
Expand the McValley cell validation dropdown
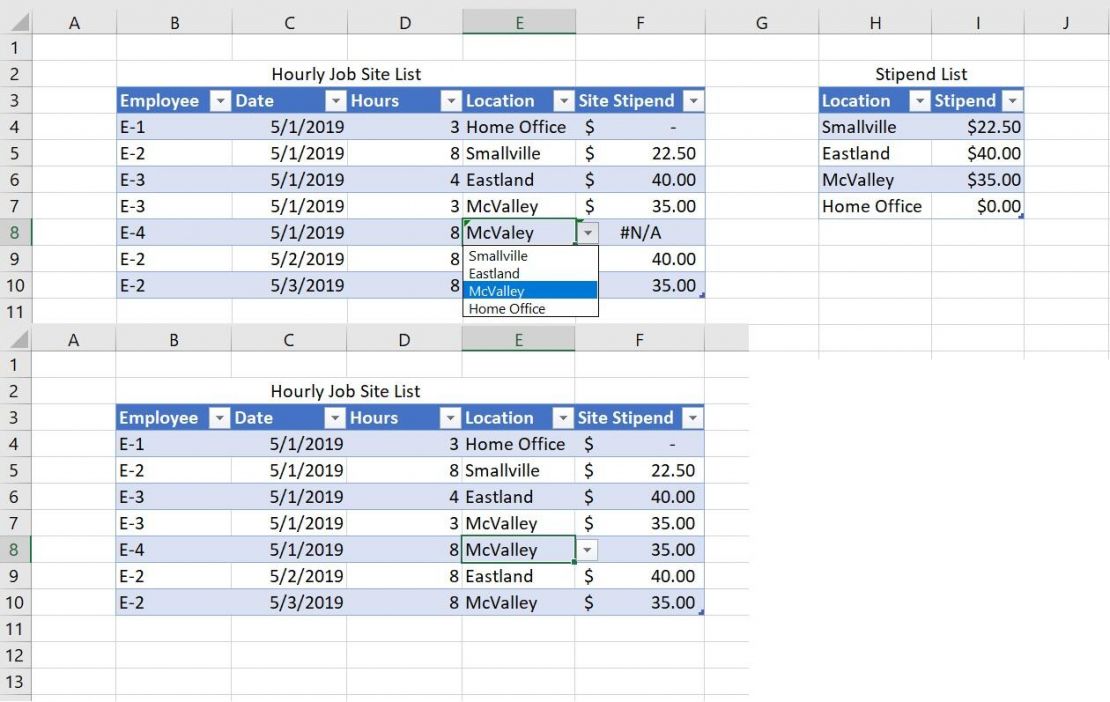tap(590, 550)
